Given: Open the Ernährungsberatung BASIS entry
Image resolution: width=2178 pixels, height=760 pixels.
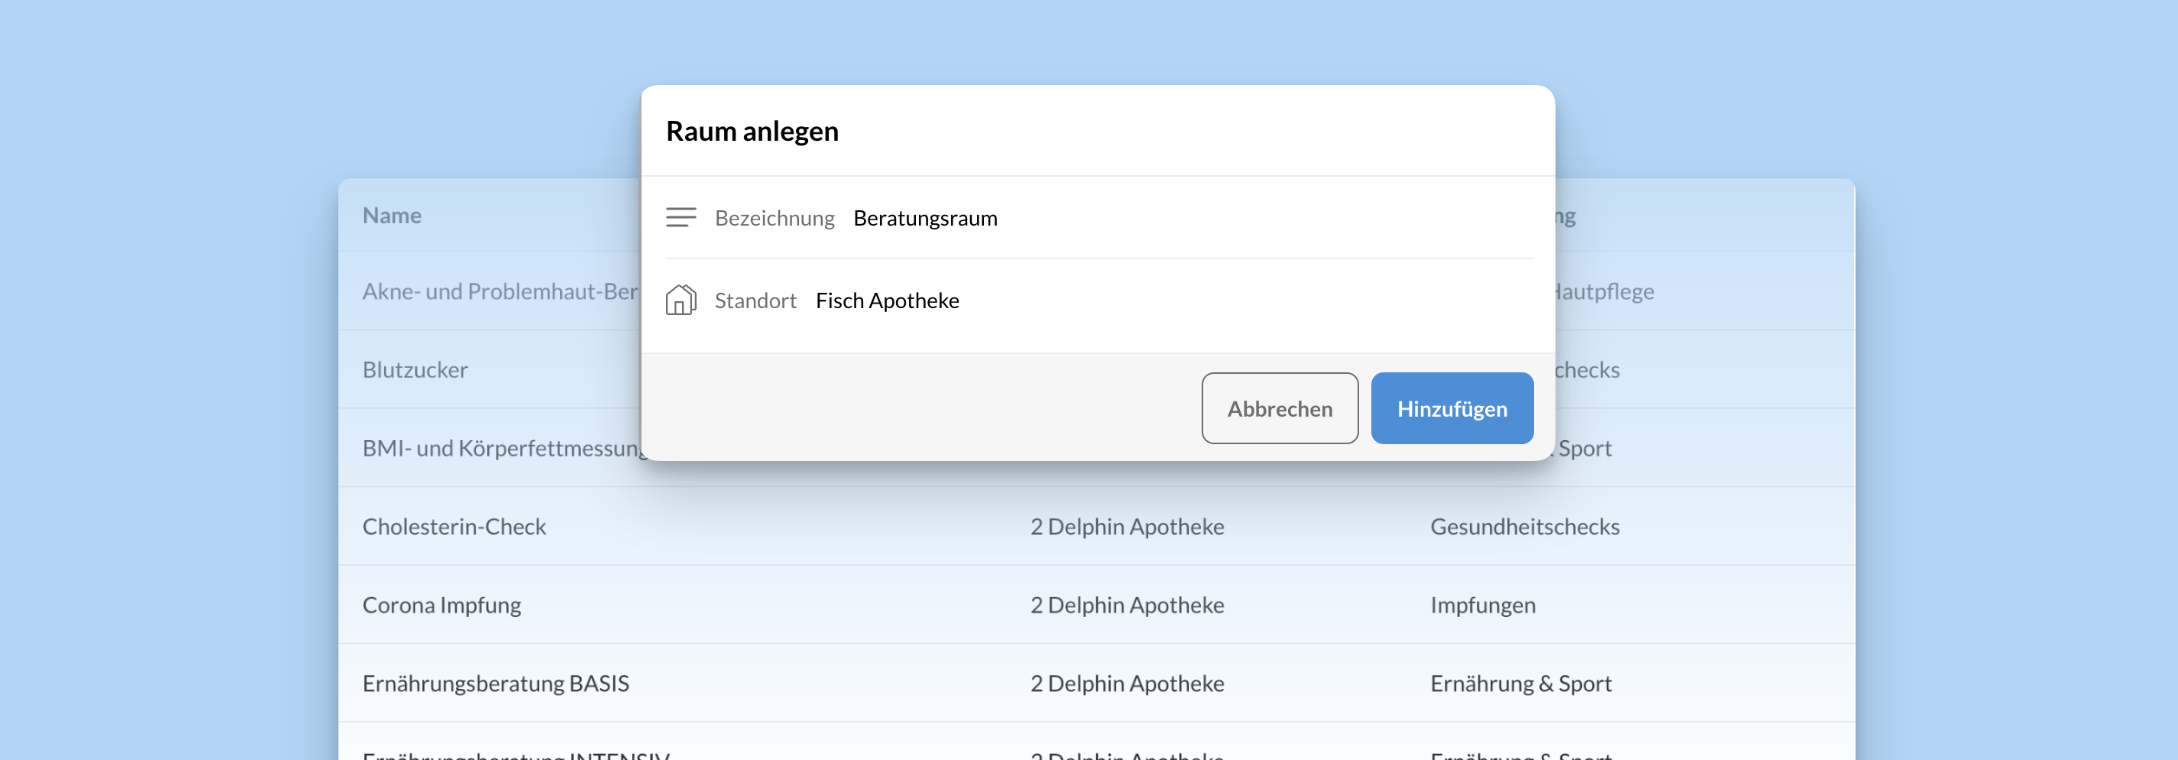Looking at the screenshot, I should (496, 683).
